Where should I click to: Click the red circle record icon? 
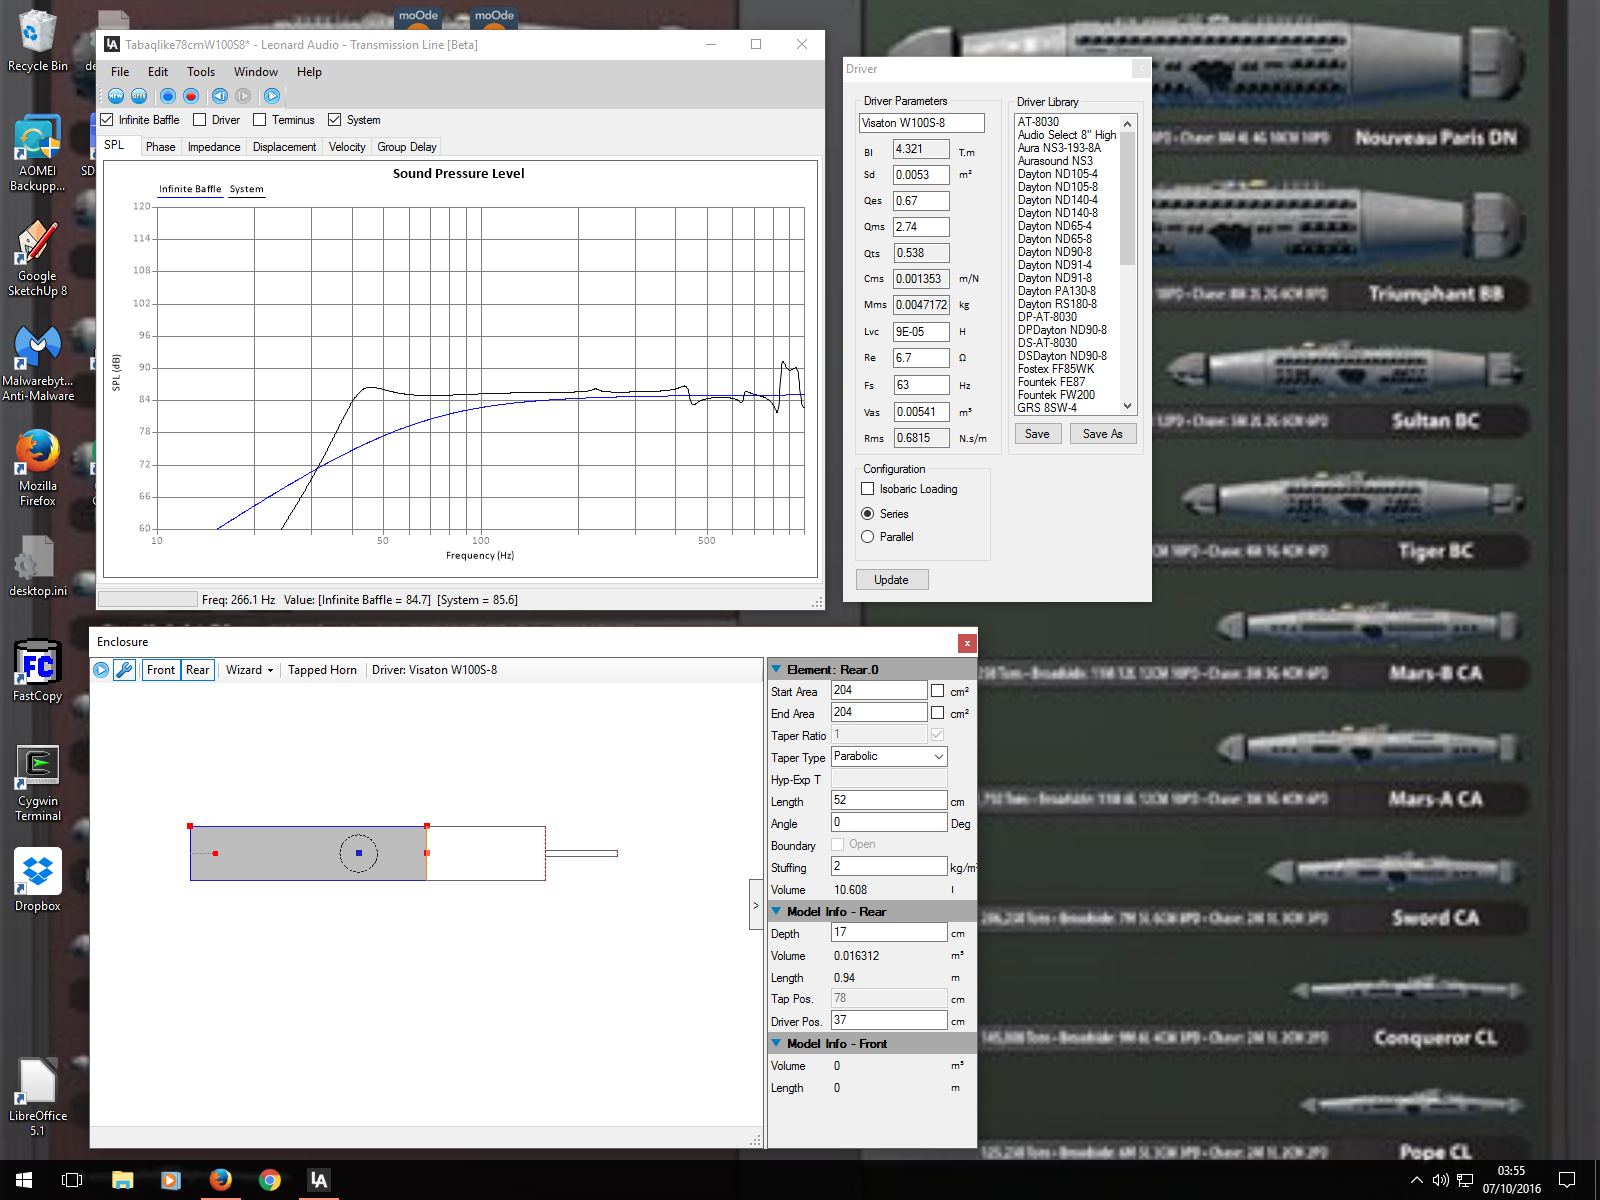pyautogui.click(x=191, y=96)
